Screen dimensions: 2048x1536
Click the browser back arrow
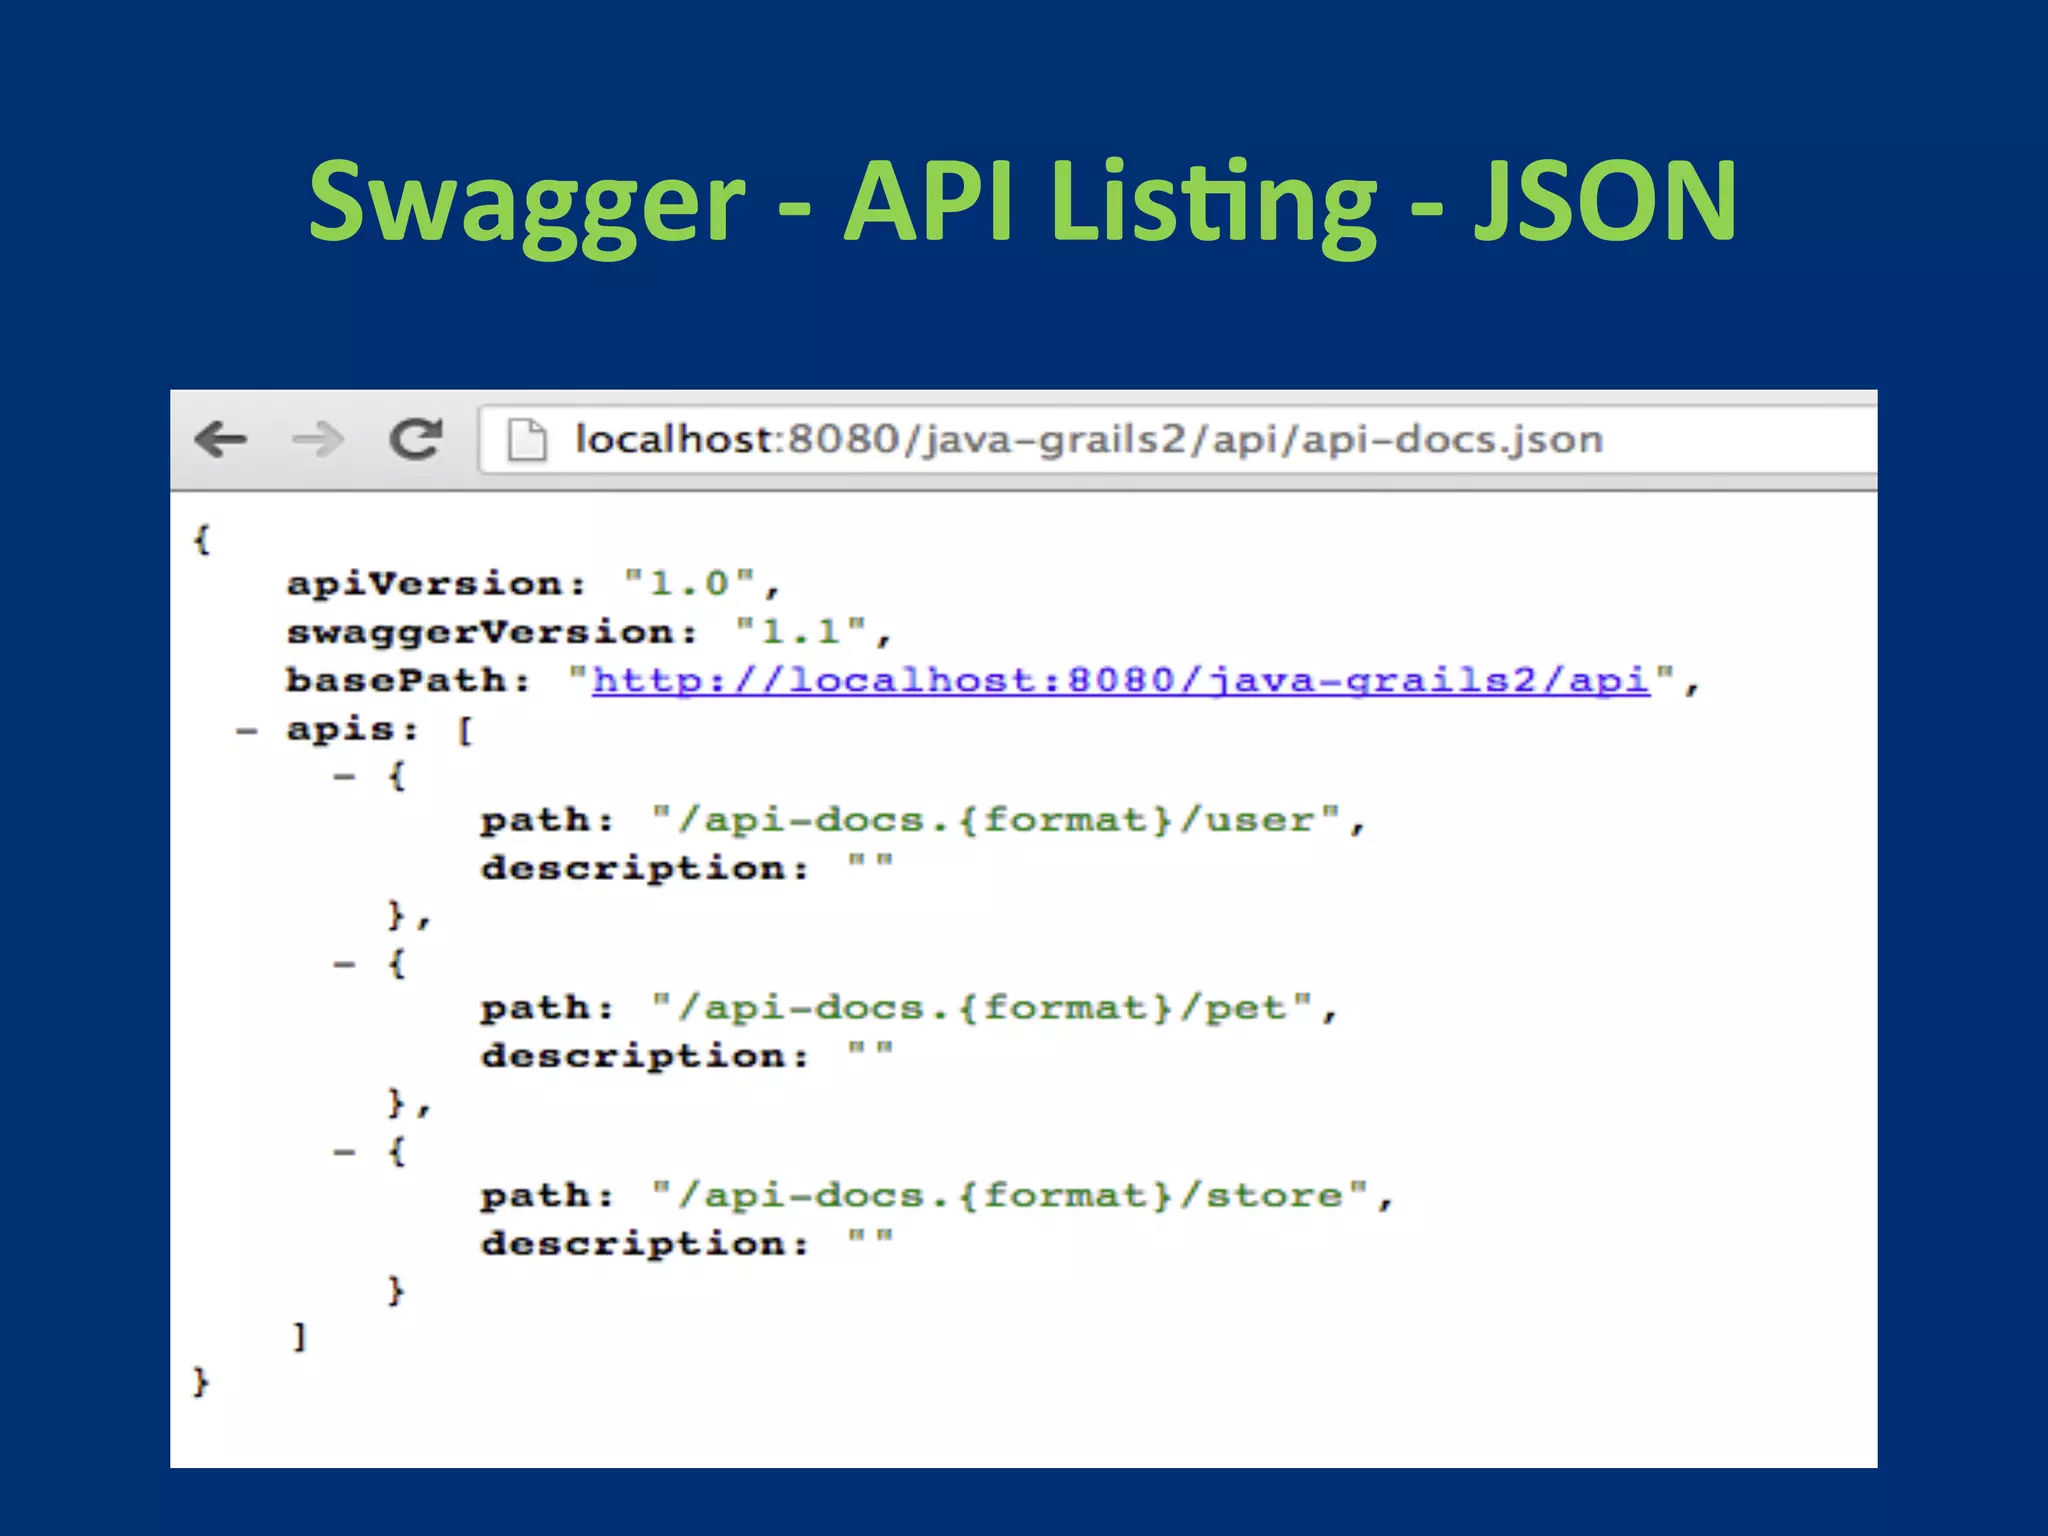tap(220, 439)
